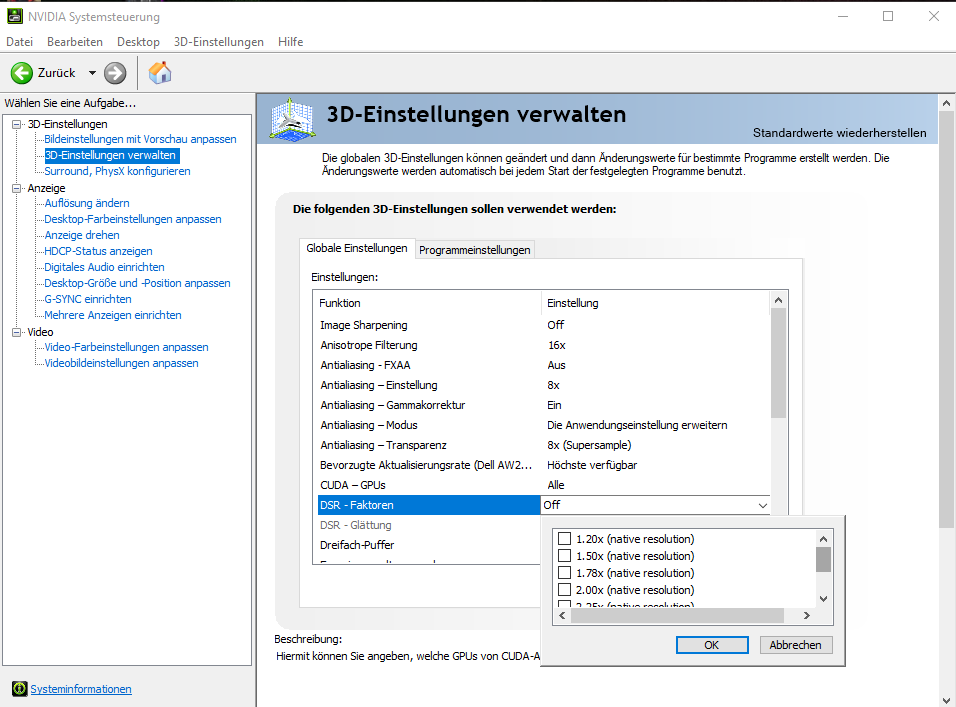Click main page scroll-up arrow
This screenshot has width=956, height=707.
pyautogui.click(x=946, y=103)
